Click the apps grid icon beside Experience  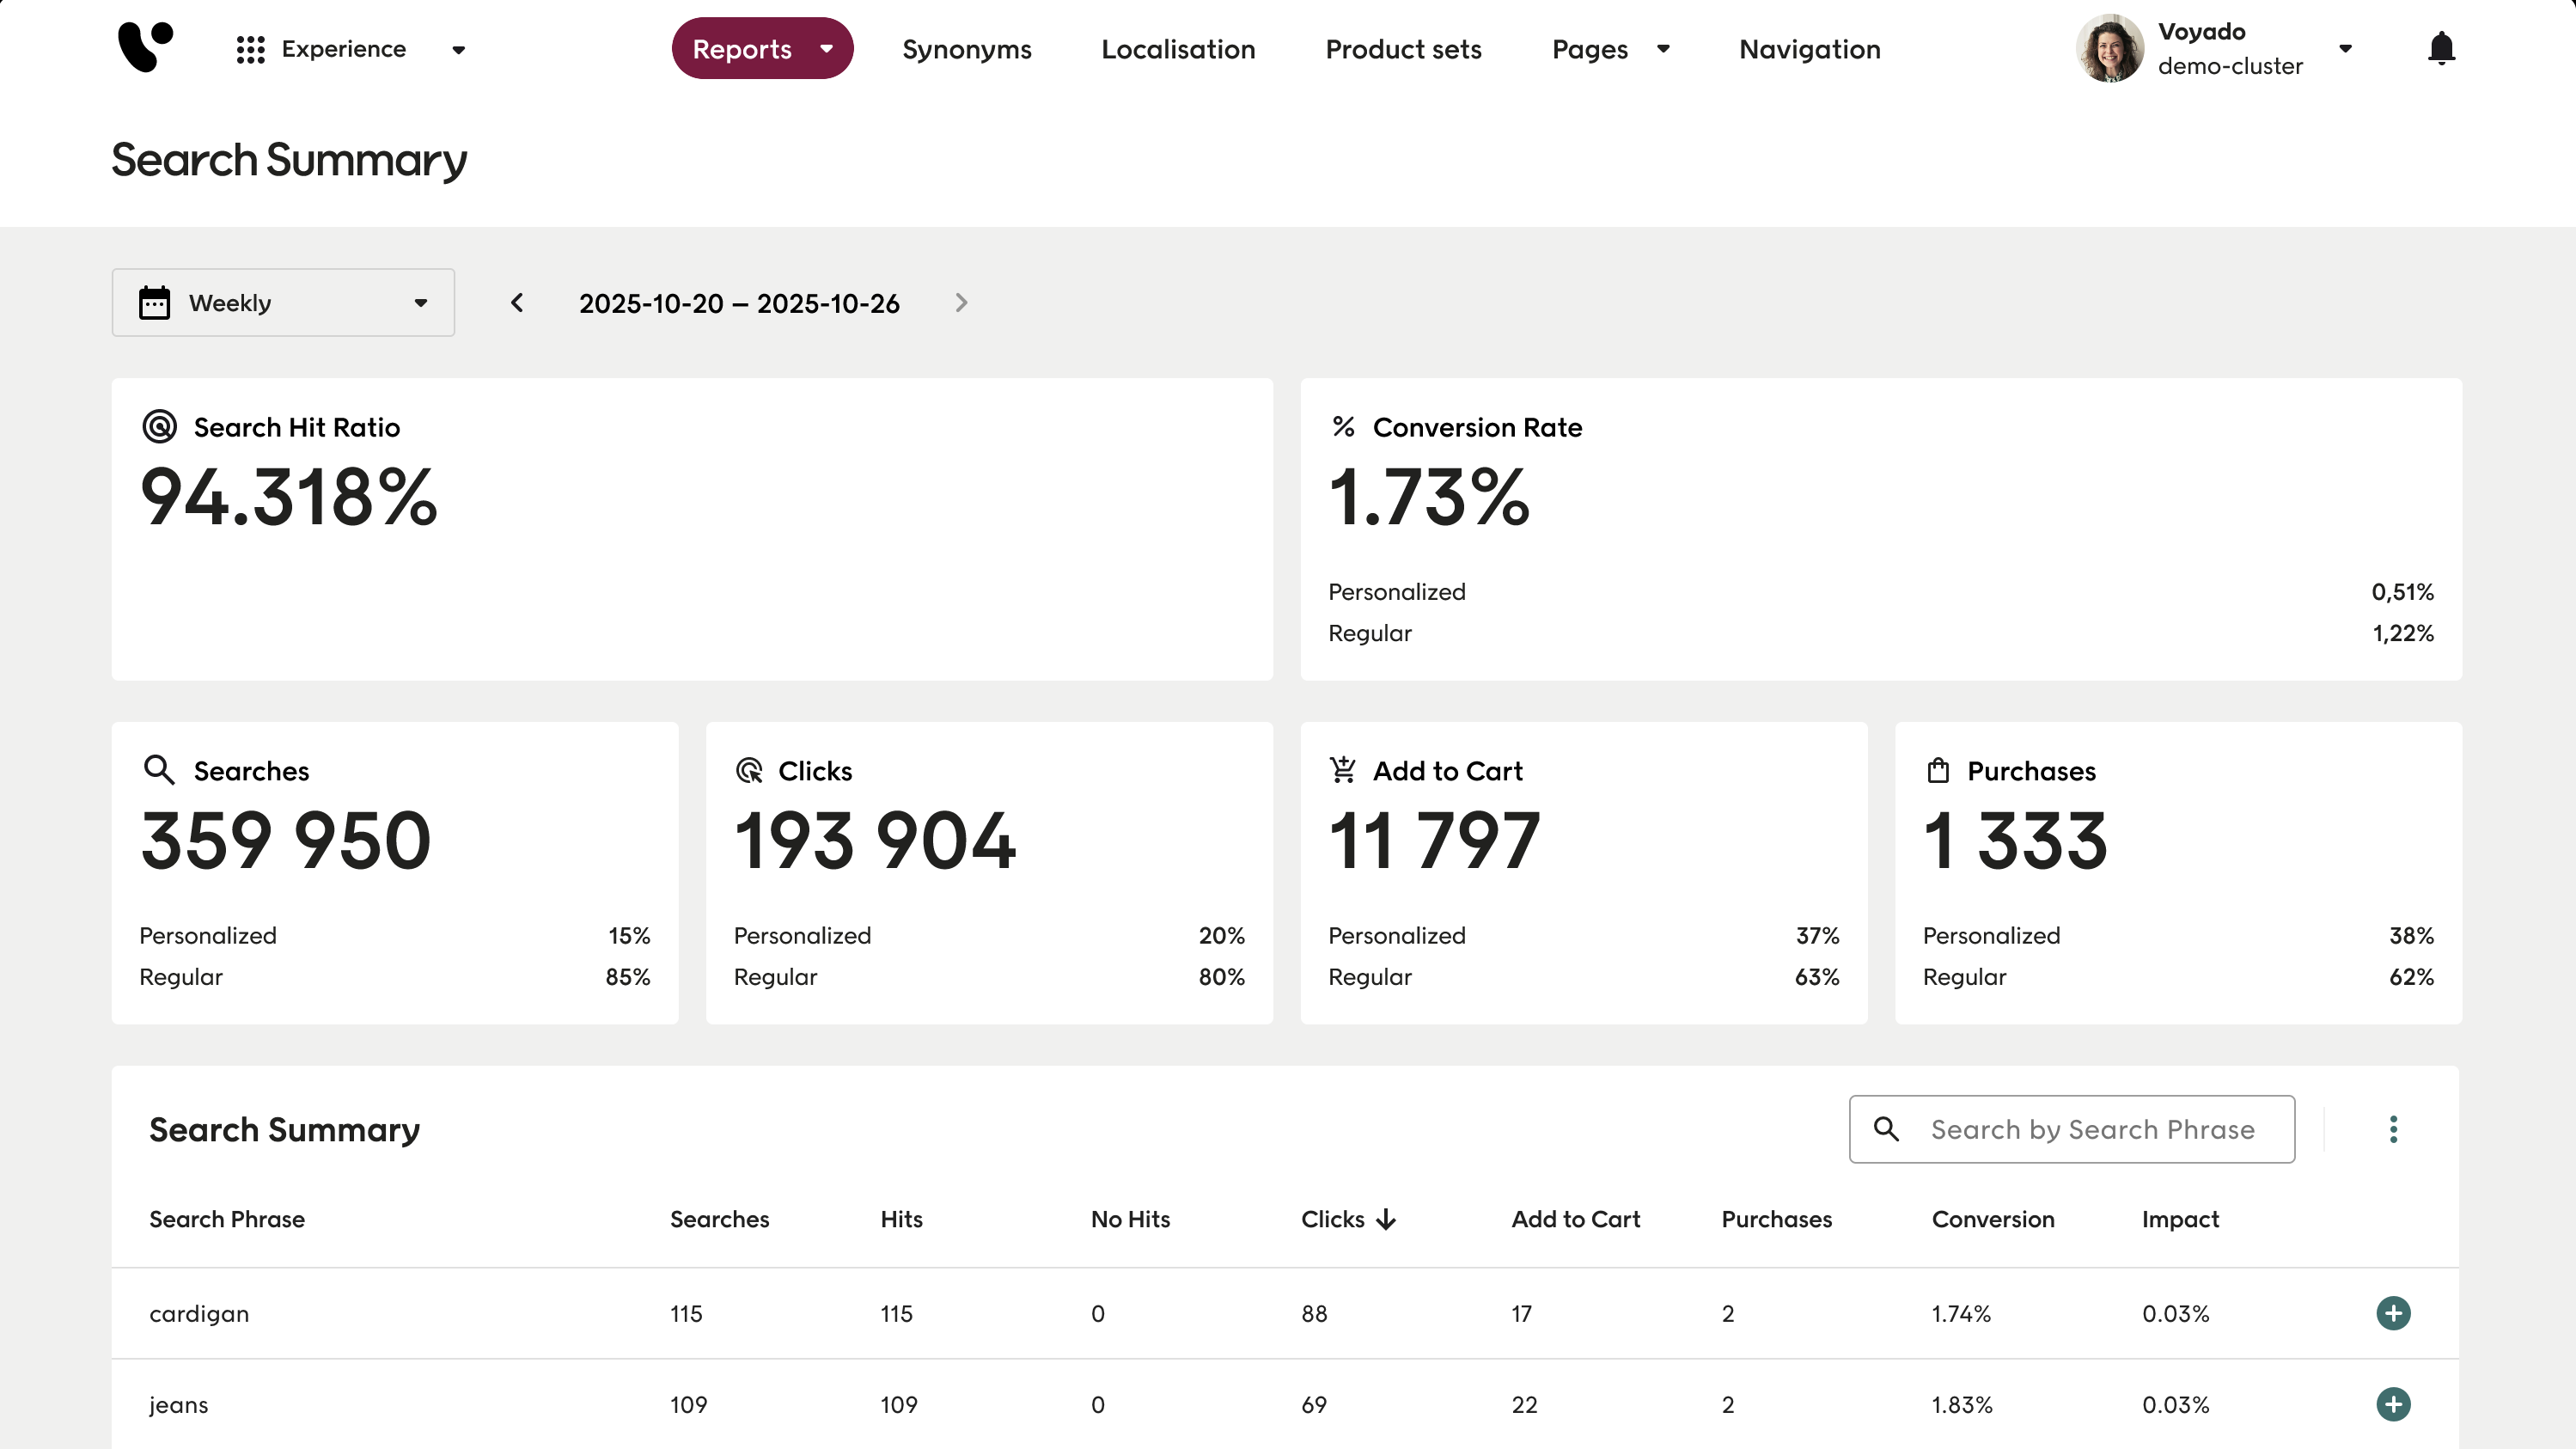tap(250, 49)
